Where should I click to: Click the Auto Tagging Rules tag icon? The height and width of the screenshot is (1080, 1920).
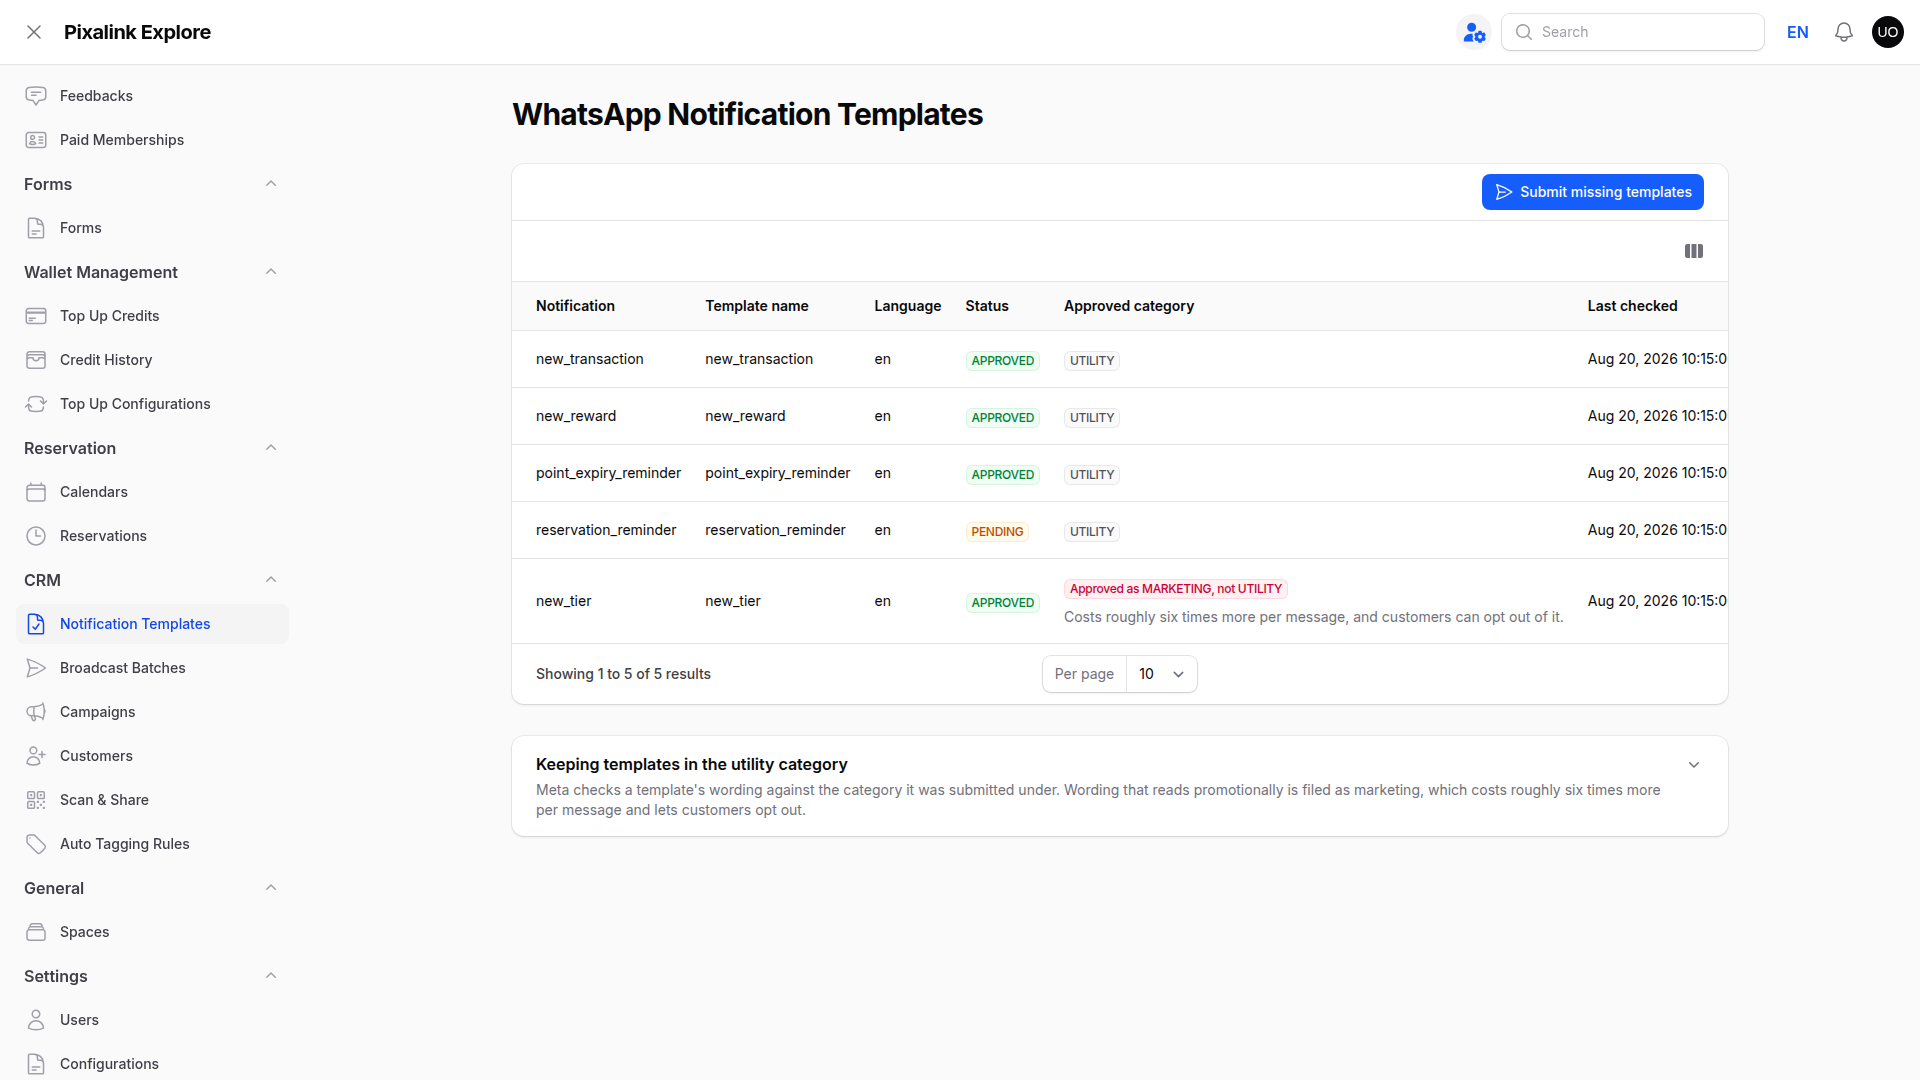pyautogui.click(x=36, y=844)
